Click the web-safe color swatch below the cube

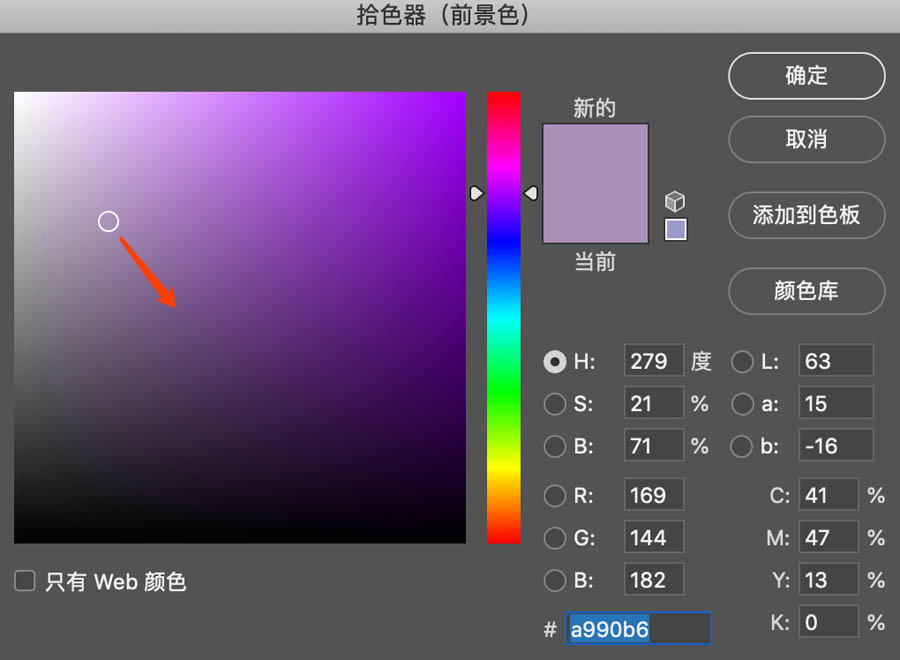[676, 229]
